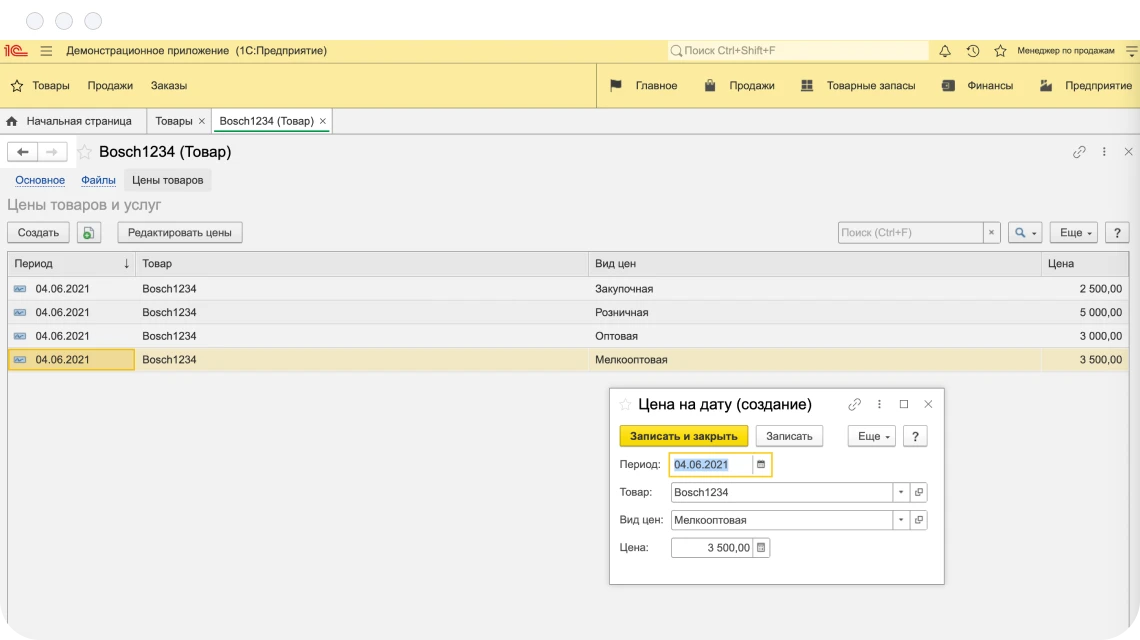Open the Основное link
Screen dimensions: 1140x640
40,180
